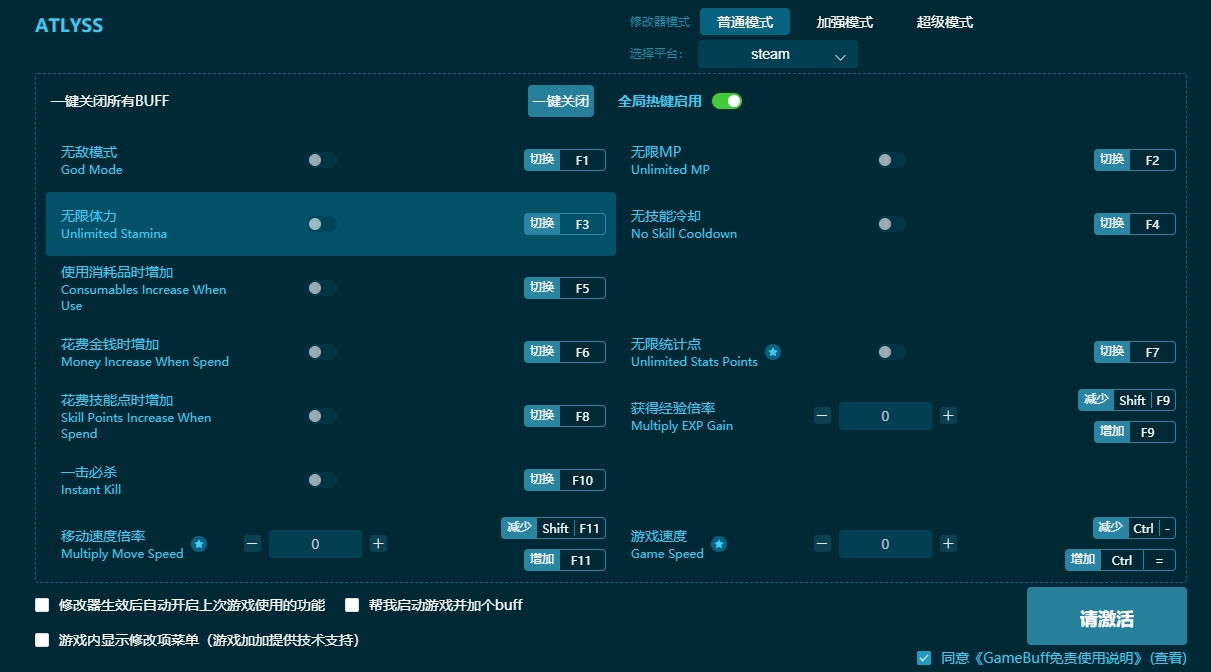The height and width of the screenshot is (672, 1211).
Task: Check the 帮我启动游戏并加个buff checkbox
Action: pyautogui.click(x=352, y=605)
